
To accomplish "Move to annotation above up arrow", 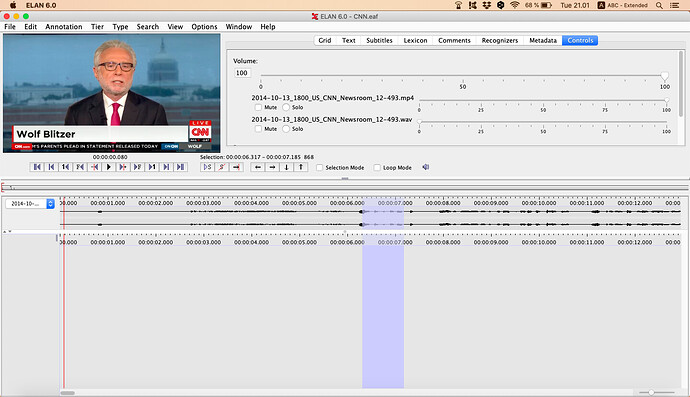I will pyautogui.click(x=301, y=167).
